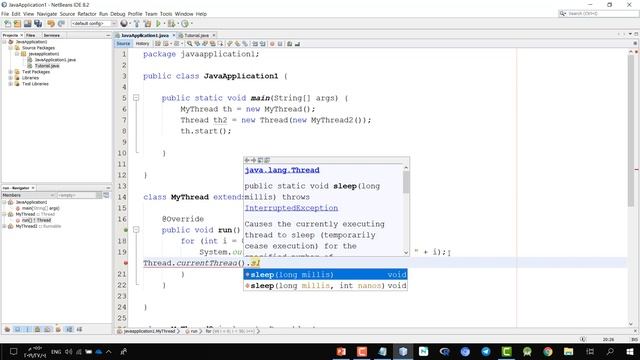Click the Find Selection magnifier icon in editor toolbar
640x360 pixels.
(189, 44)
